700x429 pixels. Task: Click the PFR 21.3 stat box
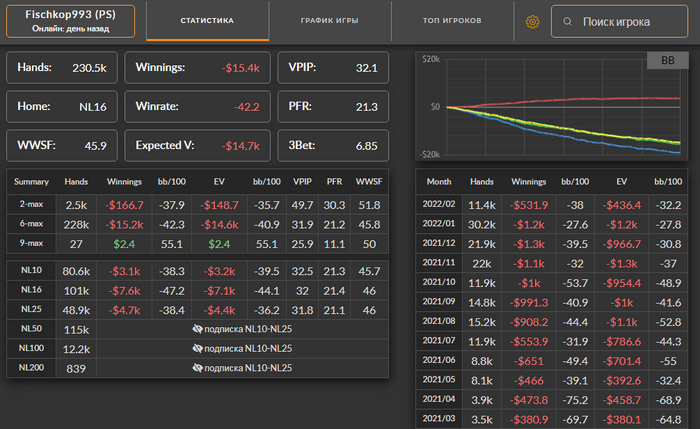pos(333,106)
